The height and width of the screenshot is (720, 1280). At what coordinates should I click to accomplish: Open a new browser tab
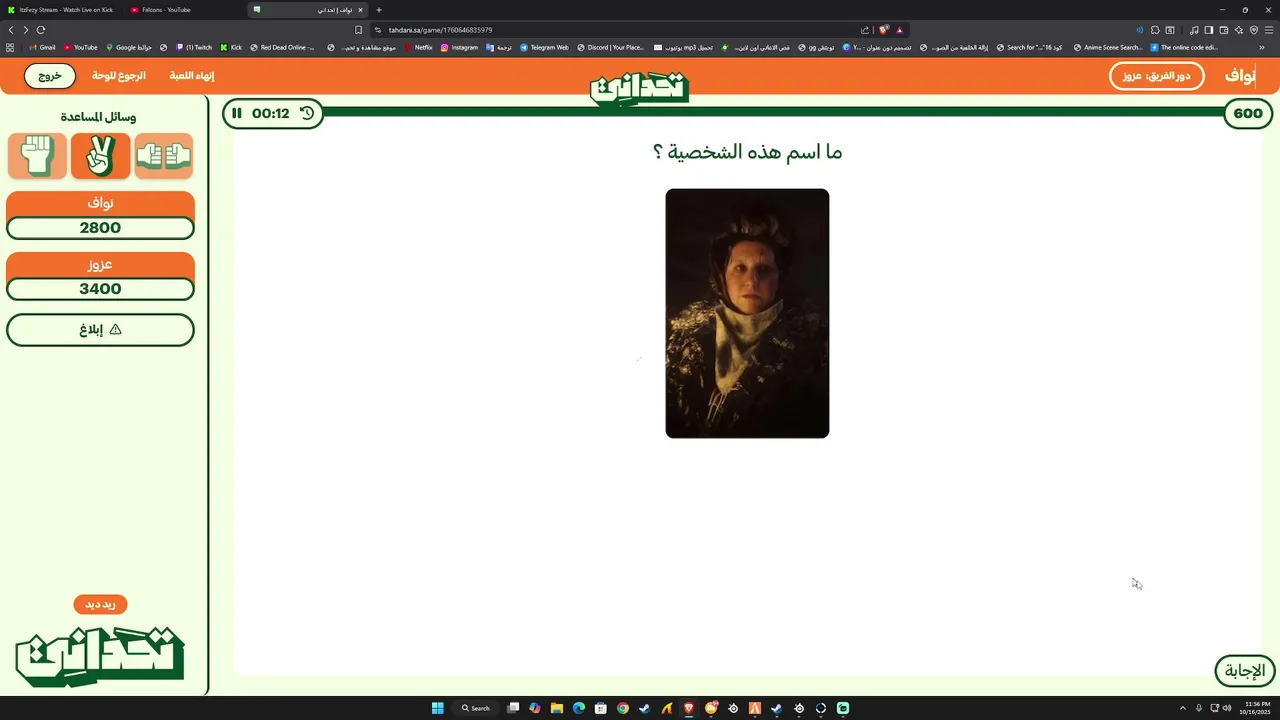click(x=379, y=10)
